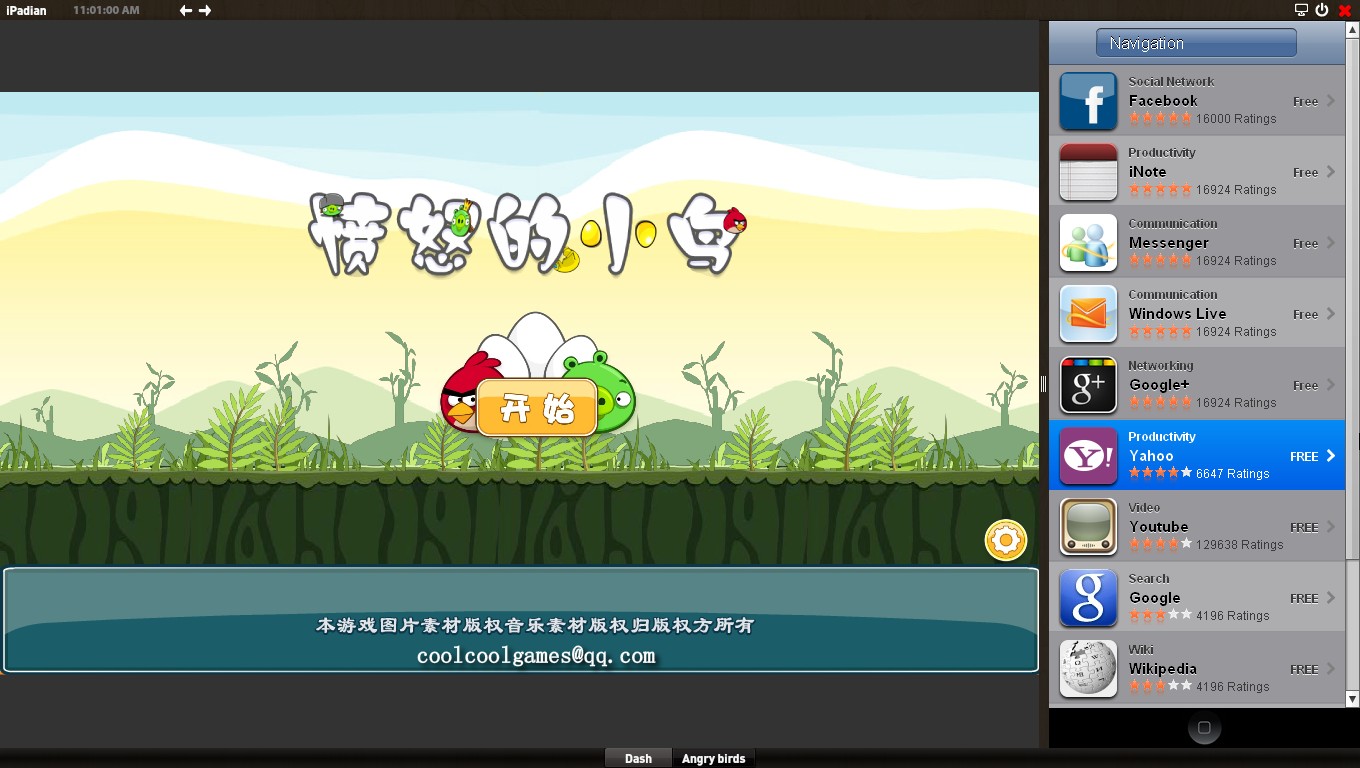Switch to the Angry birds tab

[713, 758]
